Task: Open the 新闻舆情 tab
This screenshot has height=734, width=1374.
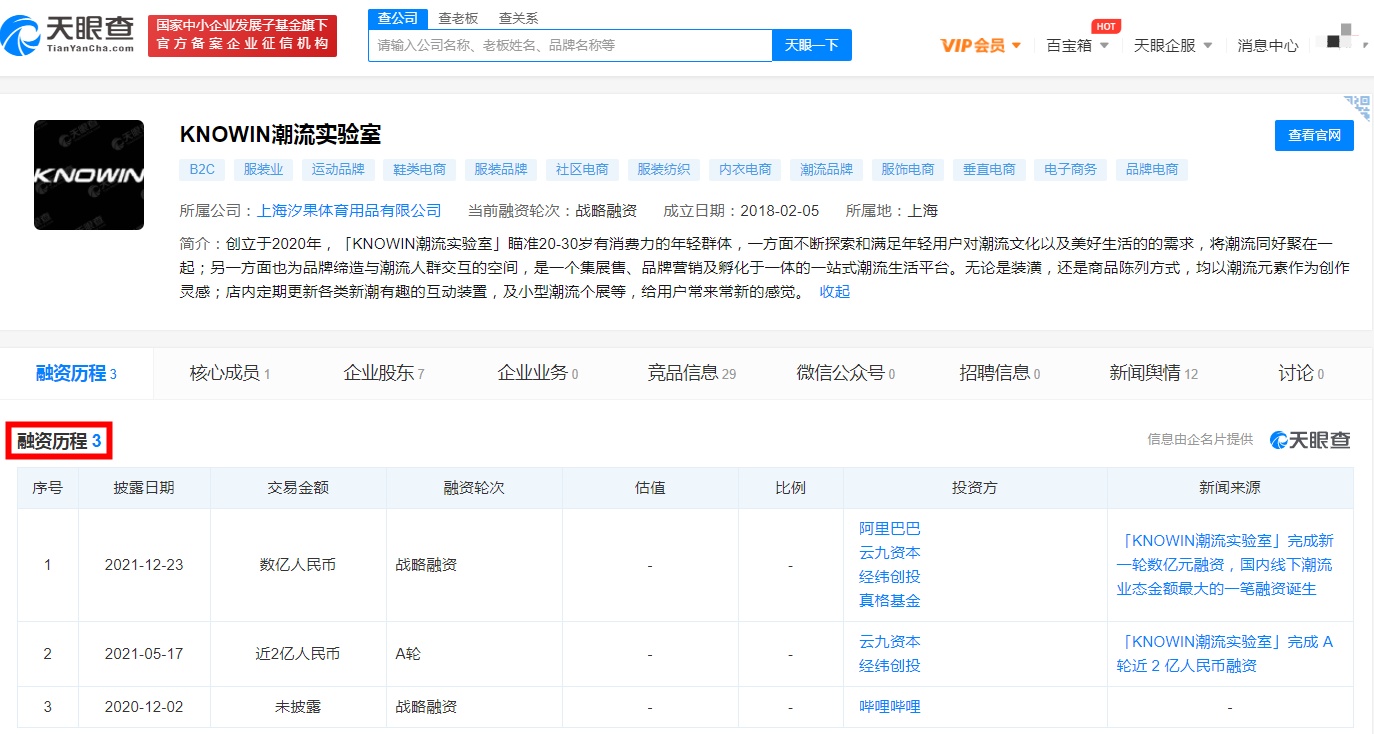Action: pyautogui.click(x=1154, y=373)
